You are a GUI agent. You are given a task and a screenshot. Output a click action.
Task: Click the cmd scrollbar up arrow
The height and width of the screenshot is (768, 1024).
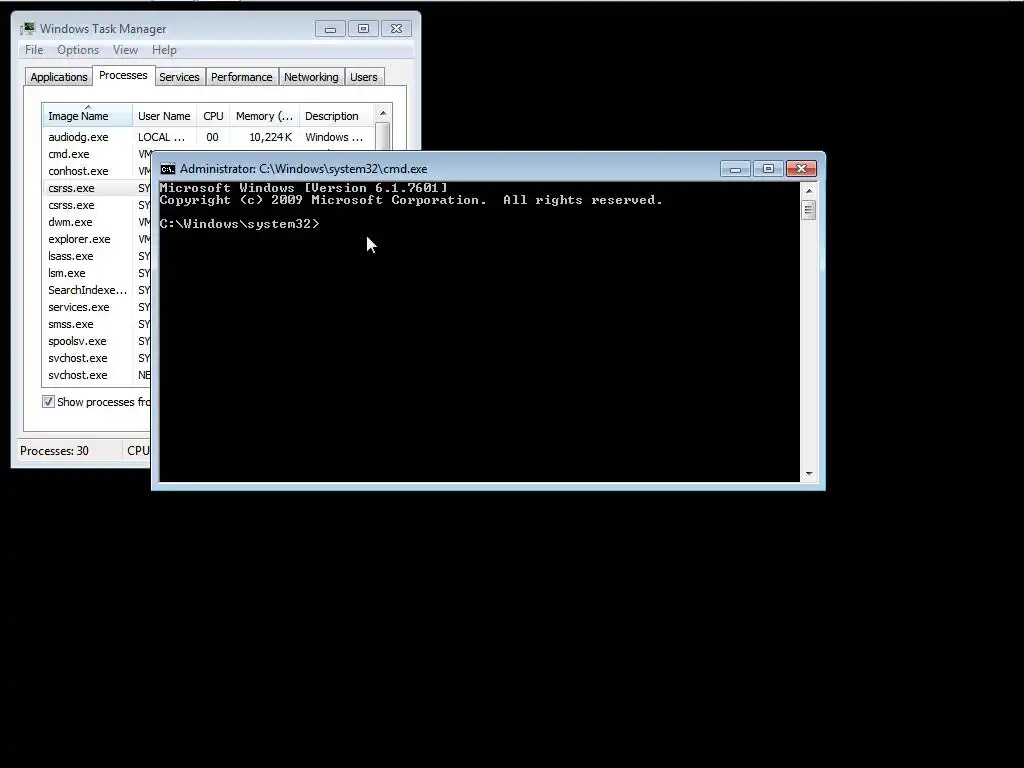coord(809,191)
